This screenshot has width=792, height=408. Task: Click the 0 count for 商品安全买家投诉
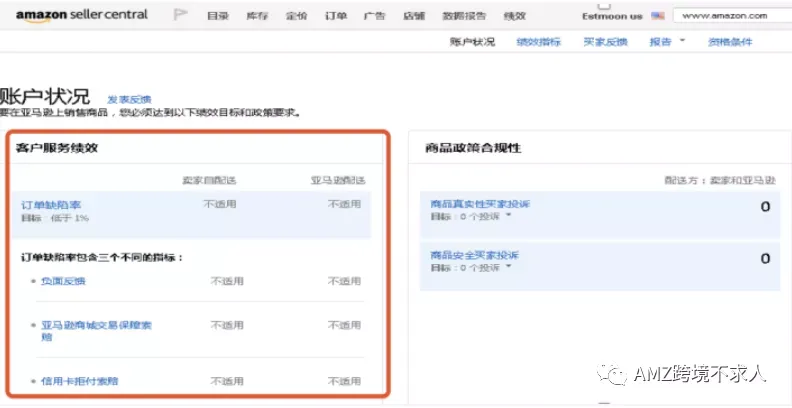point(765,259)
